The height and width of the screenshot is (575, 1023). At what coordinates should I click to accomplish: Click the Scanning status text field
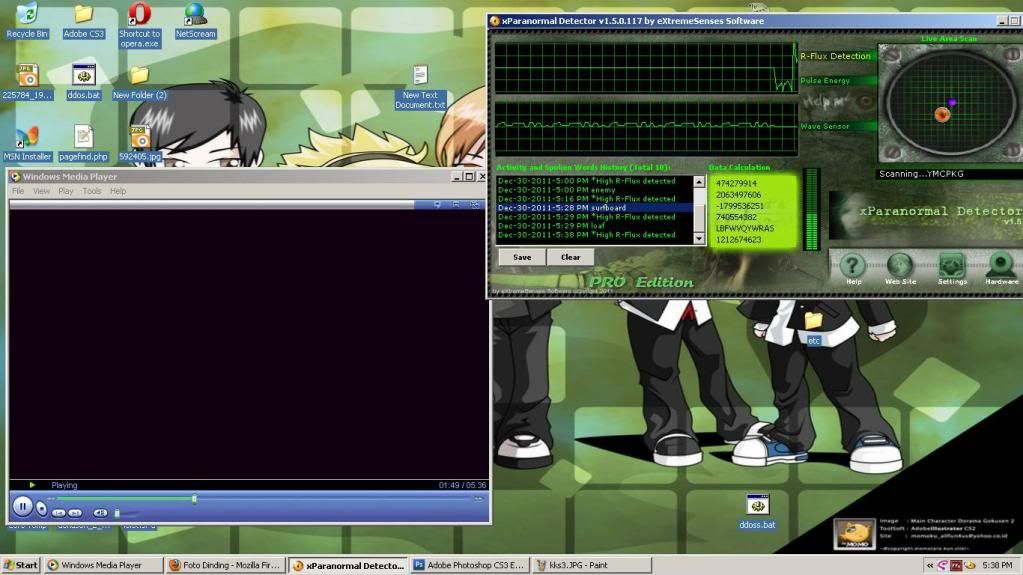pyautogui.click(x=949, y=174)
